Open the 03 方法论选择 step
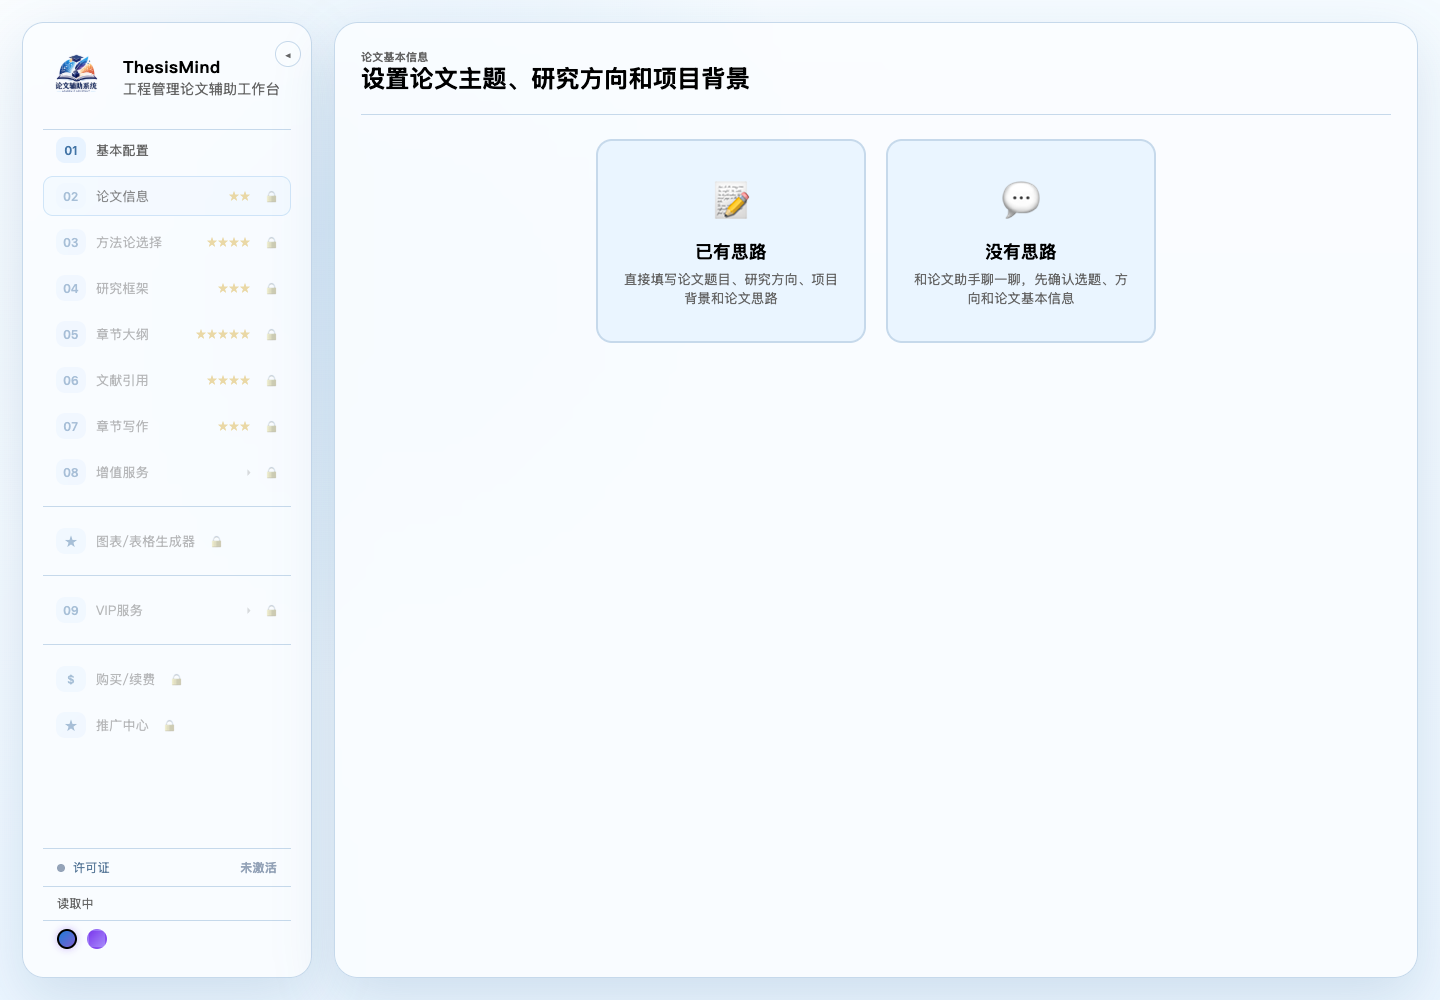The width and height of the screenshot is (1440, 1000). [x=167, y=242]
